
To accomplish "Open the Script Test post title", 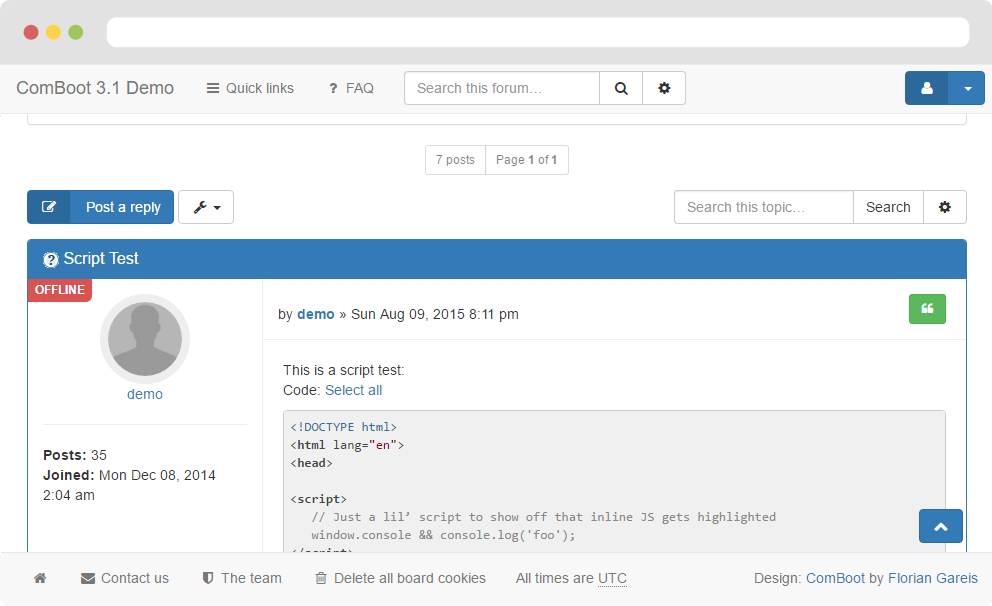I will pyautogui.click(x=101, y=259).
